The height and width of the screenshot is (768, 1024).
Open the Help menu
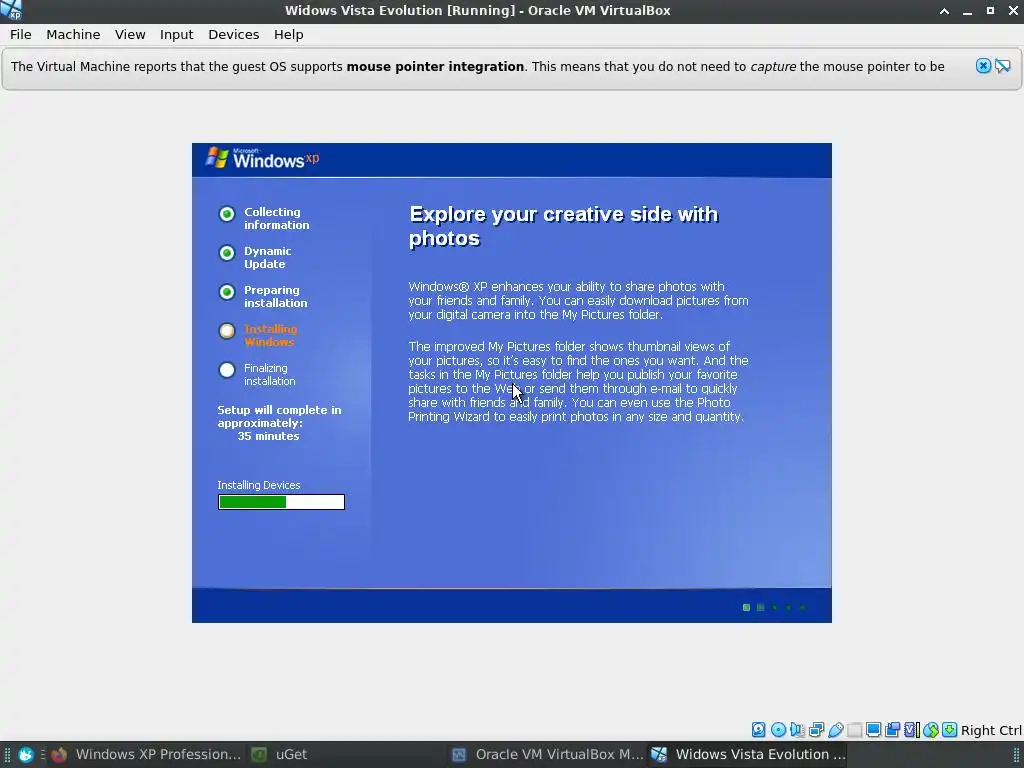pyautogui.click(x=289, y=35)
